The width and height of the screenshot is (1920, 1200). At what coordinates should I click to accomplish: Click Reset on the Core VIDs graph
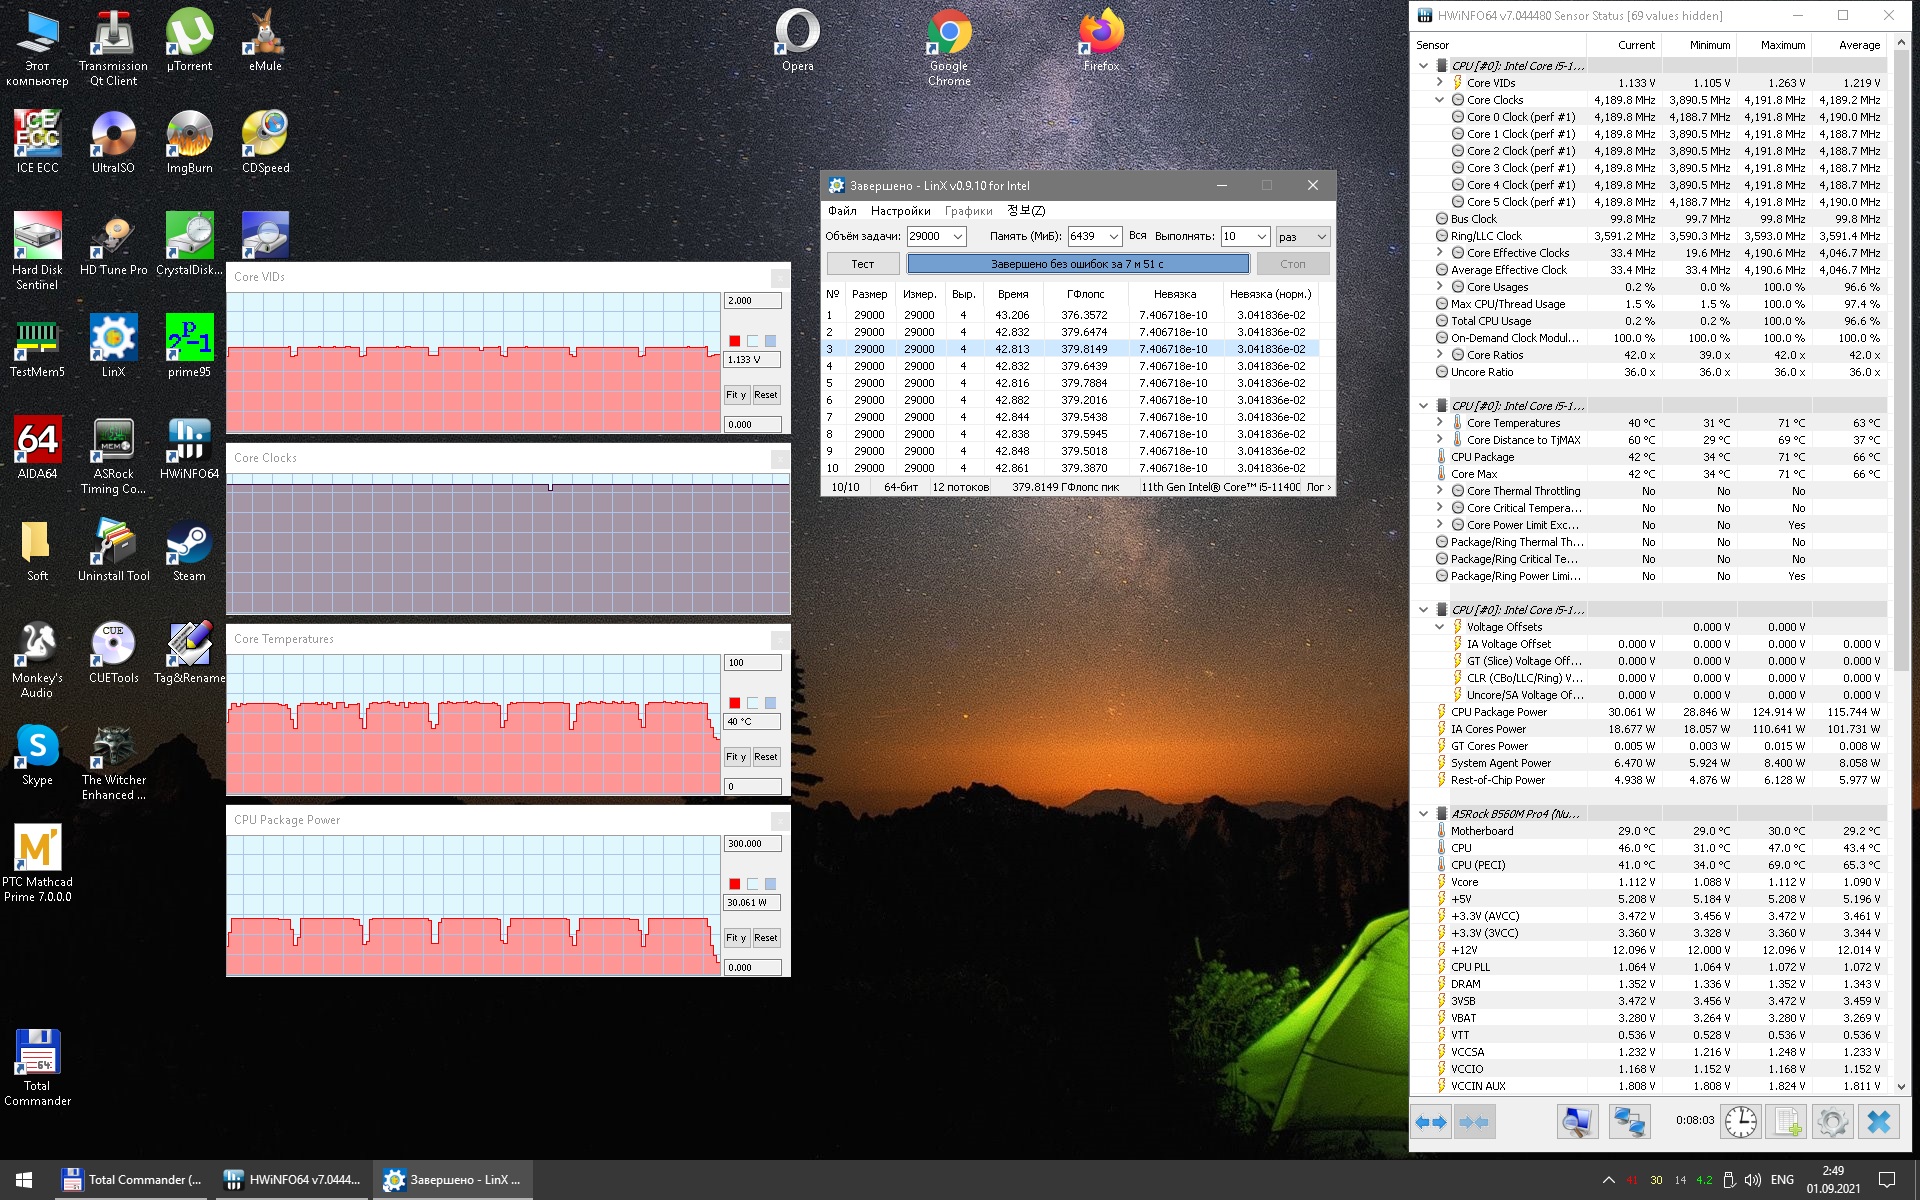click(x=765, y=395)
